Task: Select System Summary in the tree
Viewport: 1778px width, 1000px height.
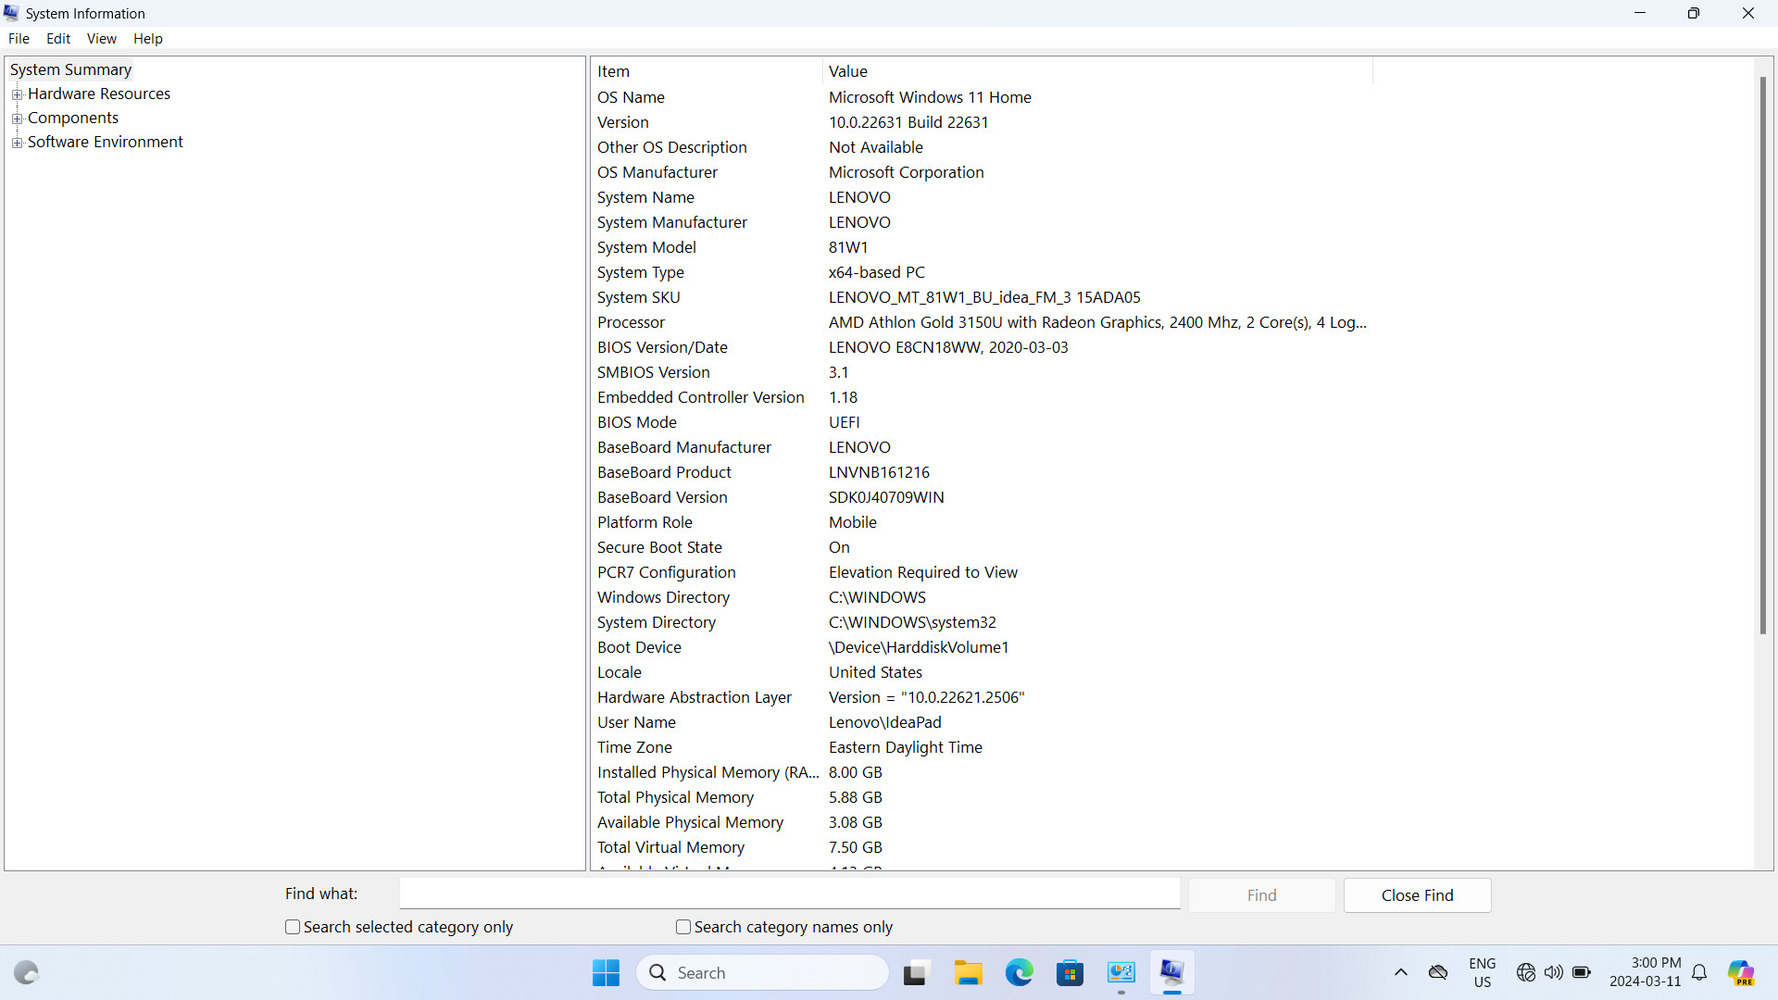Action: point(71,69)
